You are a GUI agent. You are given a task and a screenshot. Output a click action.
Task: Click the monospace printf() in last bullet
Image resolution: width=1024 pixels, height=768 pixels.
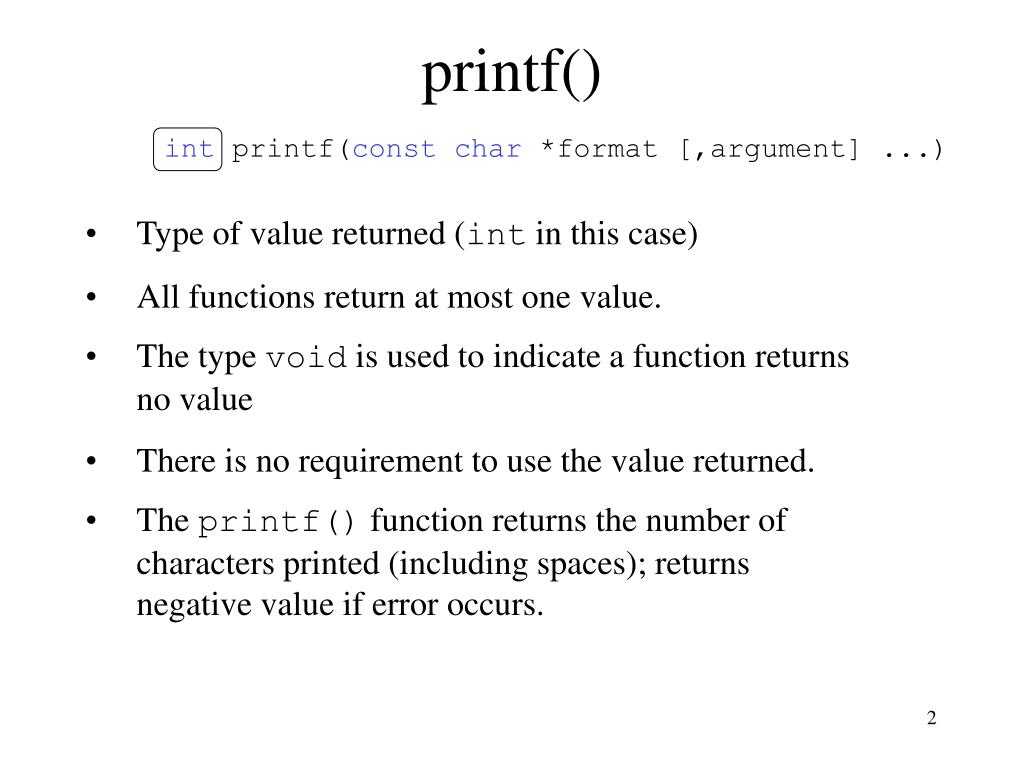tap(277, 522)
